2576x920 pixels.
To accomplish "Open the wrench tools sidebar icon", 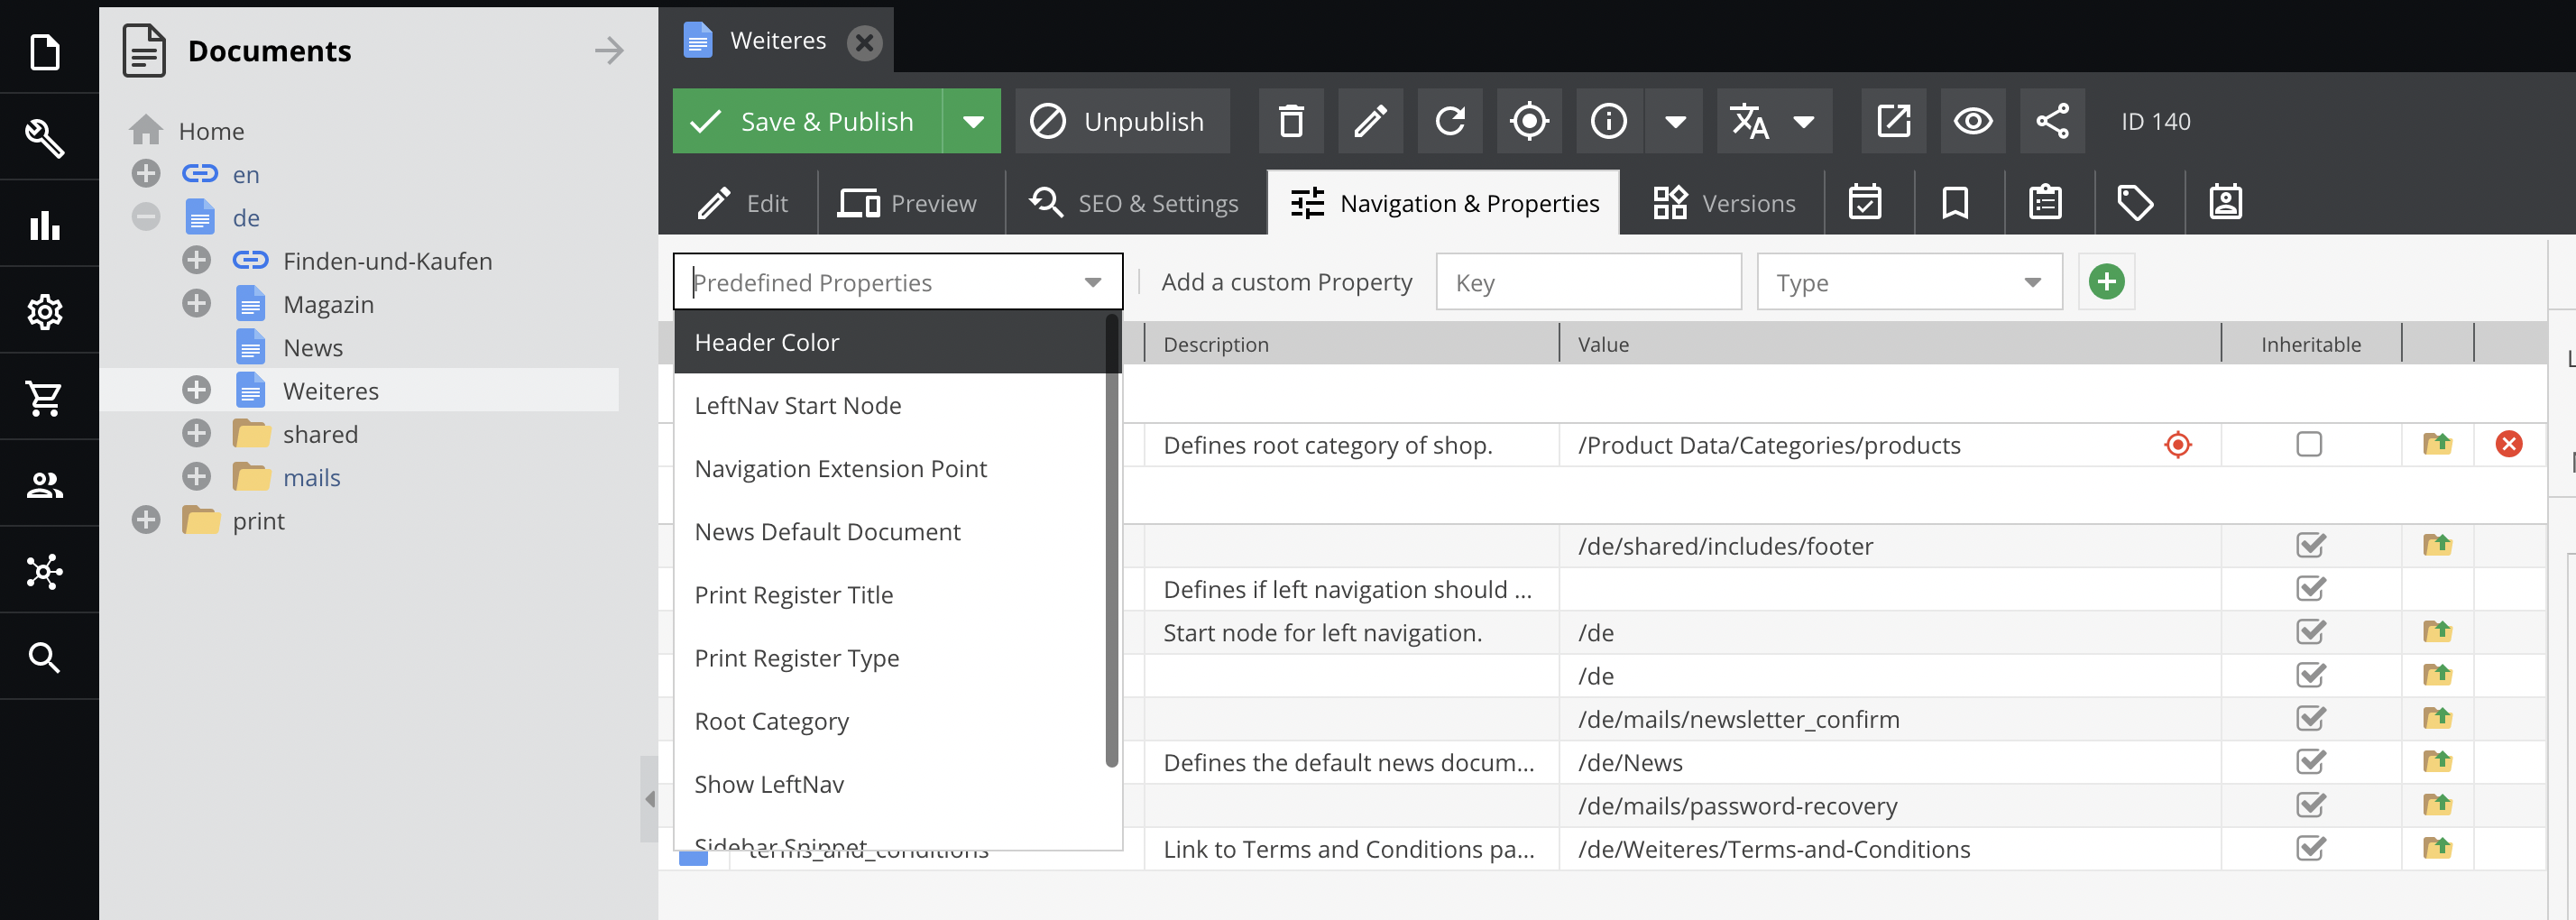I will 46,137.
